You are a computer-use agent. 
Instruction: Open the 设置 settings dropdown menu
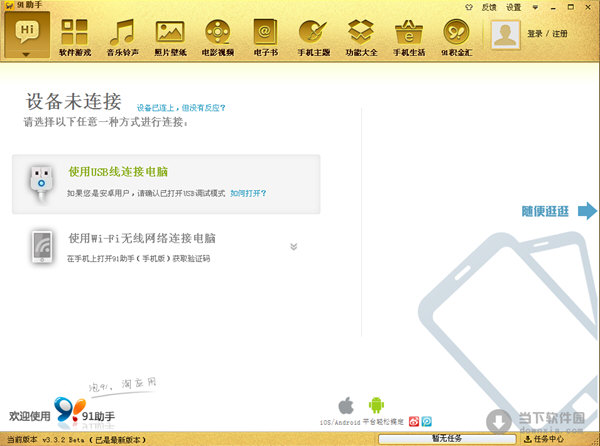point(516,7)
